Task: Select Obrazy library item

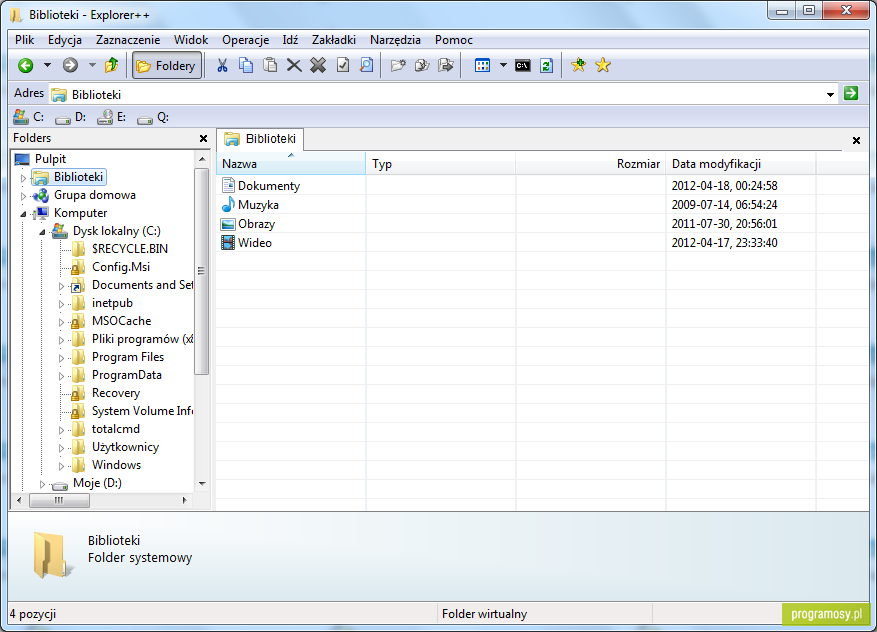Action: [x=248, y=224]
